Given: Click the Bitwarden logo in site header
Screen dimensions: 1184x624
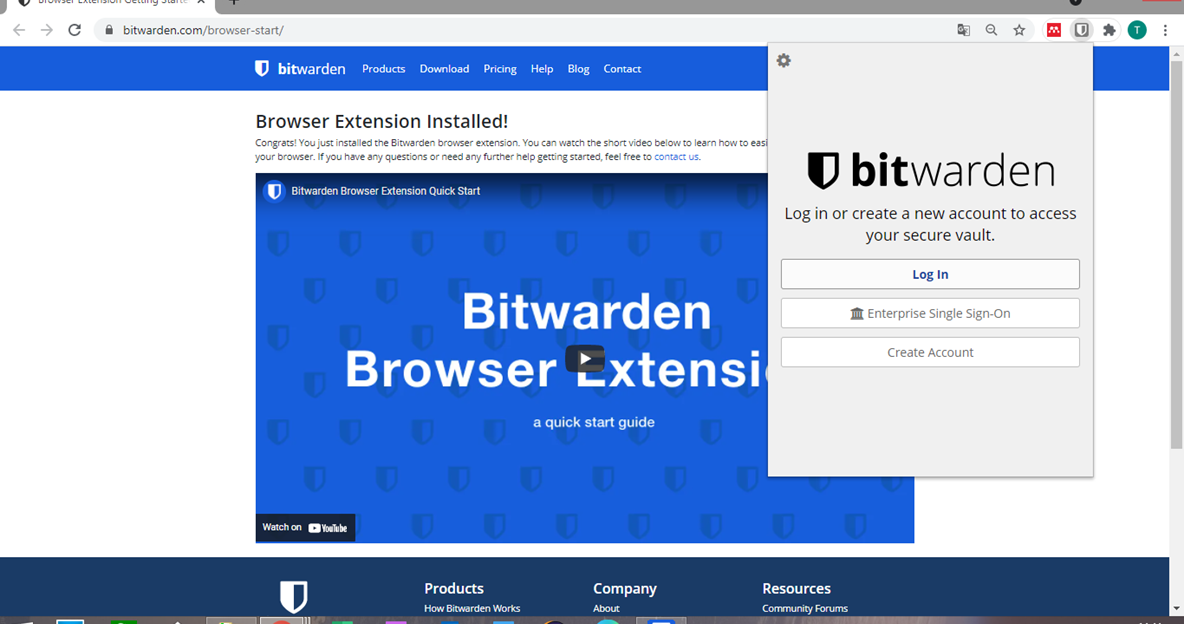Looking at the screenshot, I should (300, 69).
